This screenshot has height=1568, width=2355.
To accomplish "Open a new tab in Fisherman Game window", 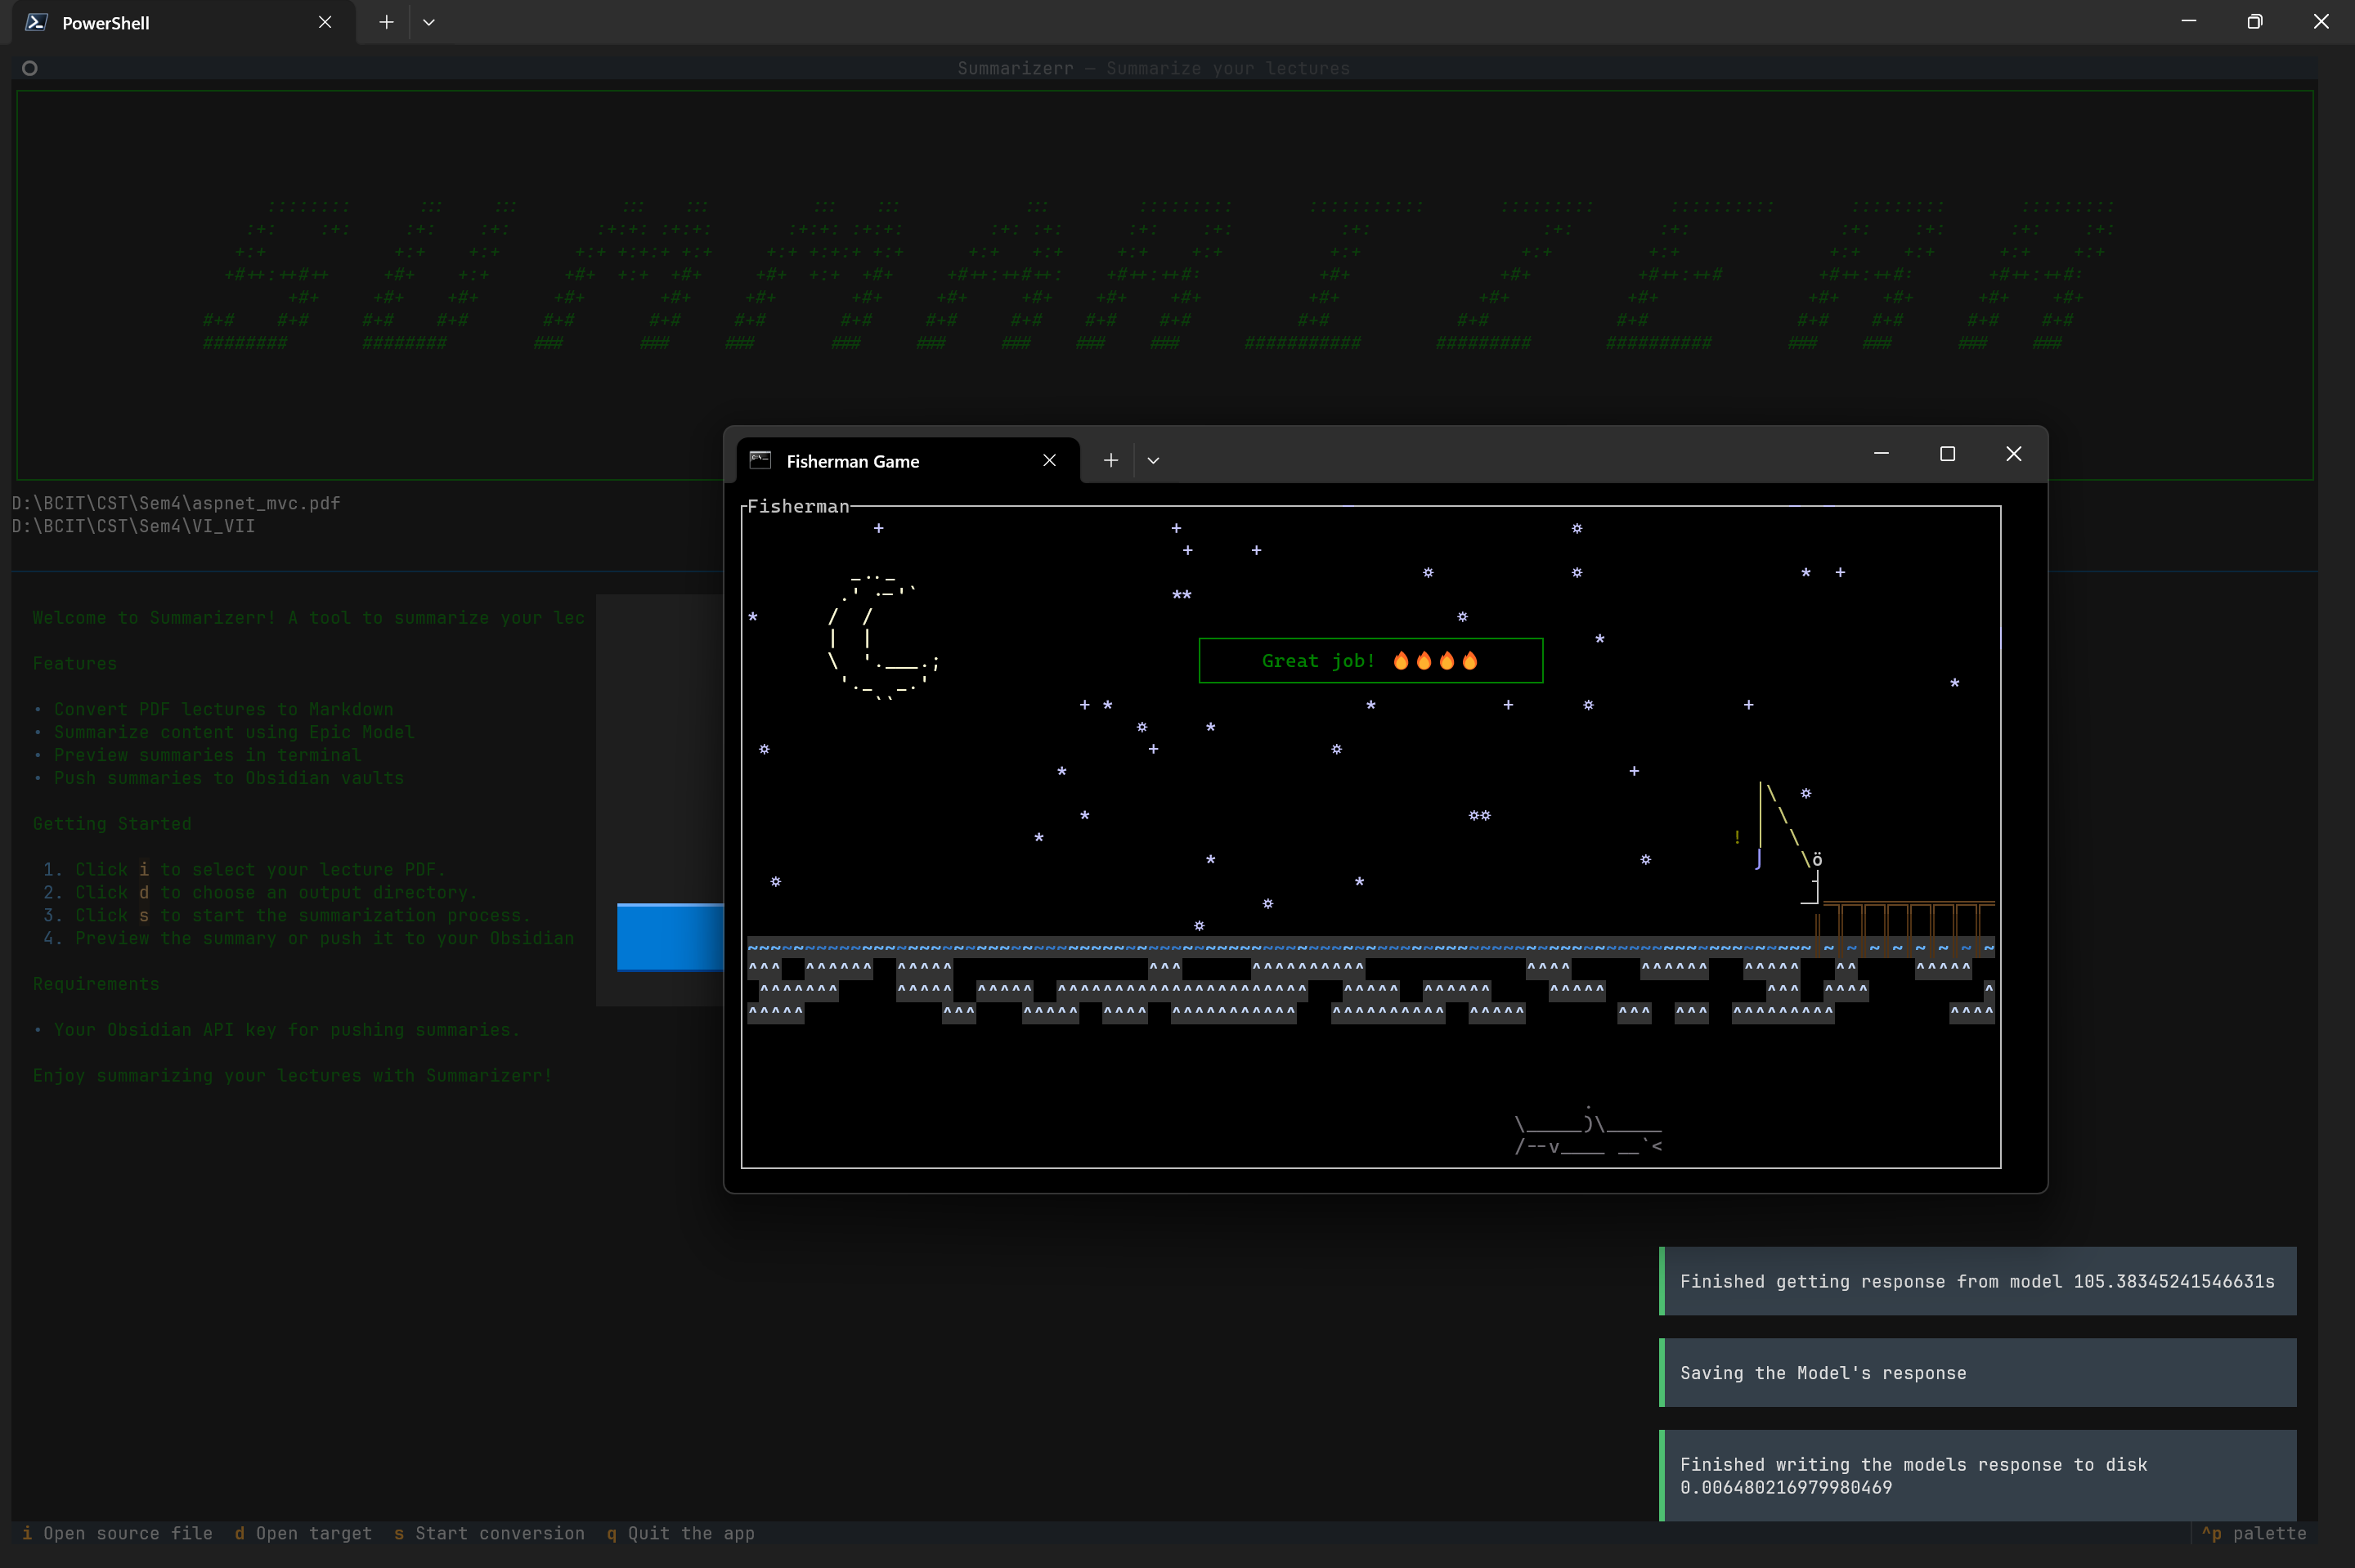I will (1110, 460).
